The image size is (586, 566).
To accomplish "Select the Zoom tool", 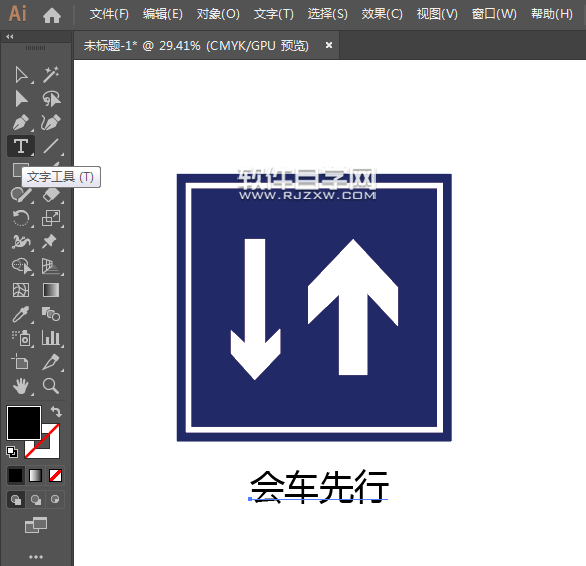I will (51, 386).
